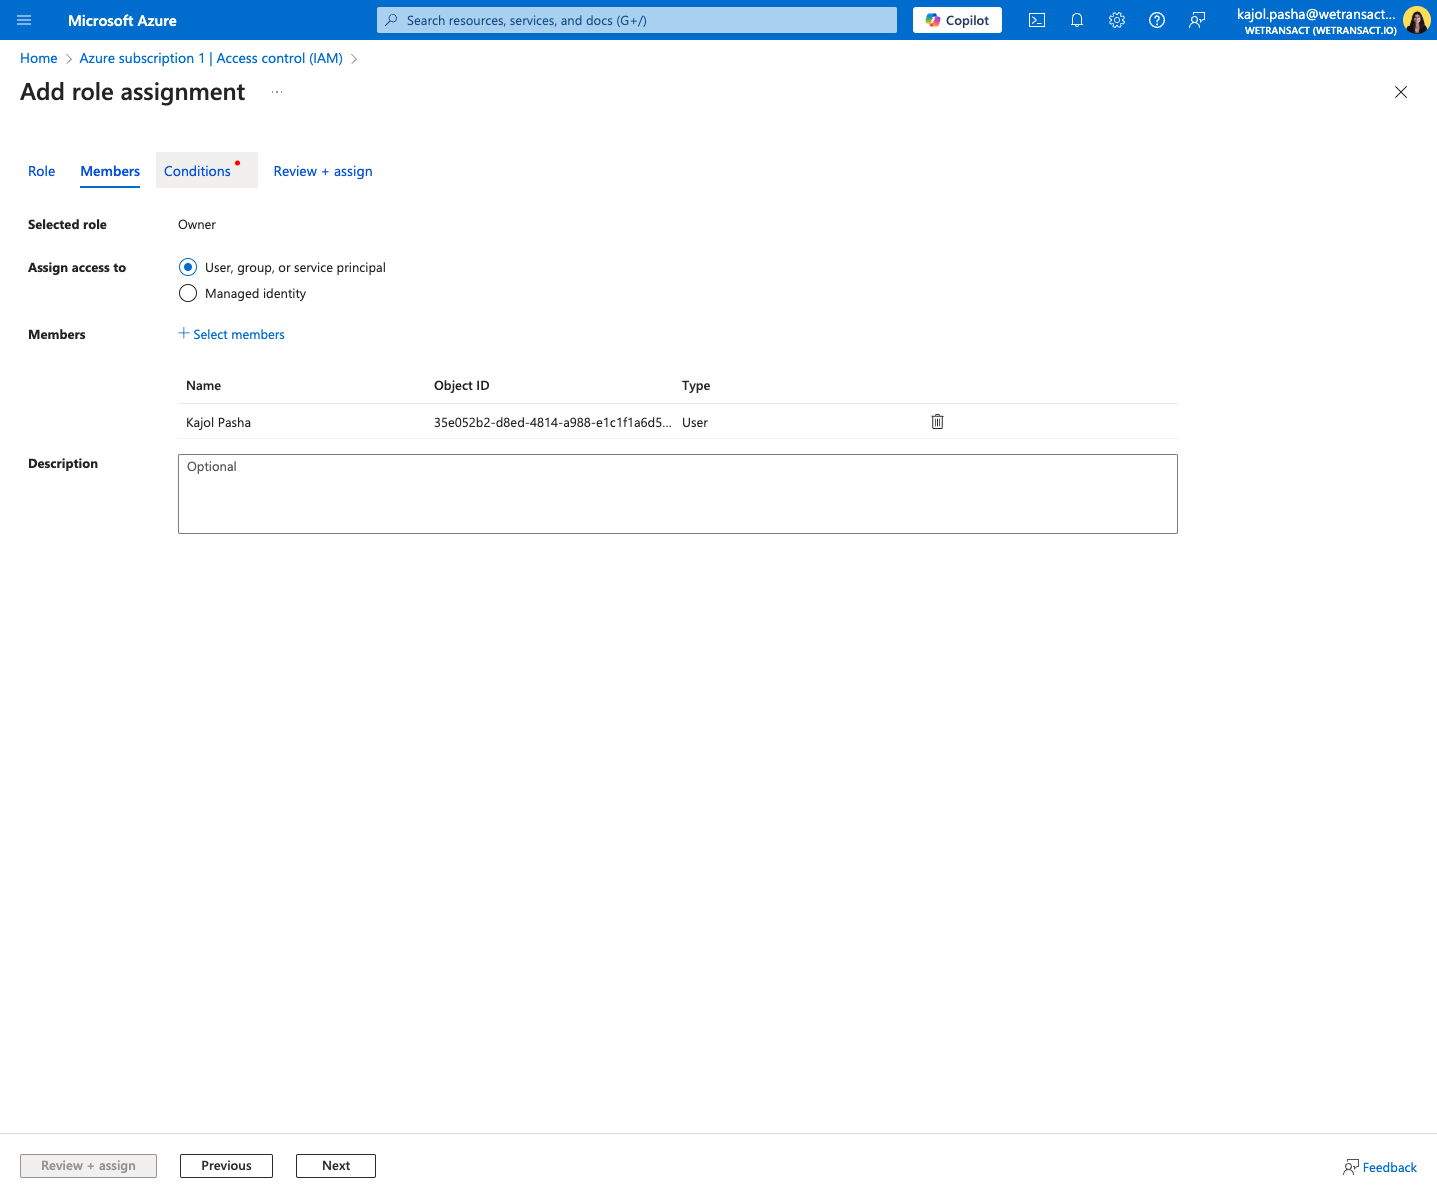Launch Cloud Shell from the top bar
The height and width of the screenshot is (1198, 1437).
(1037, 20)
